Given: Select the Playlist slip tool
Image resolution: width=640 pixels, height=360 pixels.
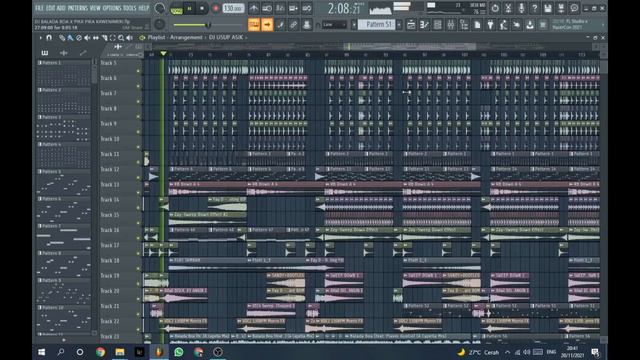Looking at the screenshot, I should (x=96, y=38).
